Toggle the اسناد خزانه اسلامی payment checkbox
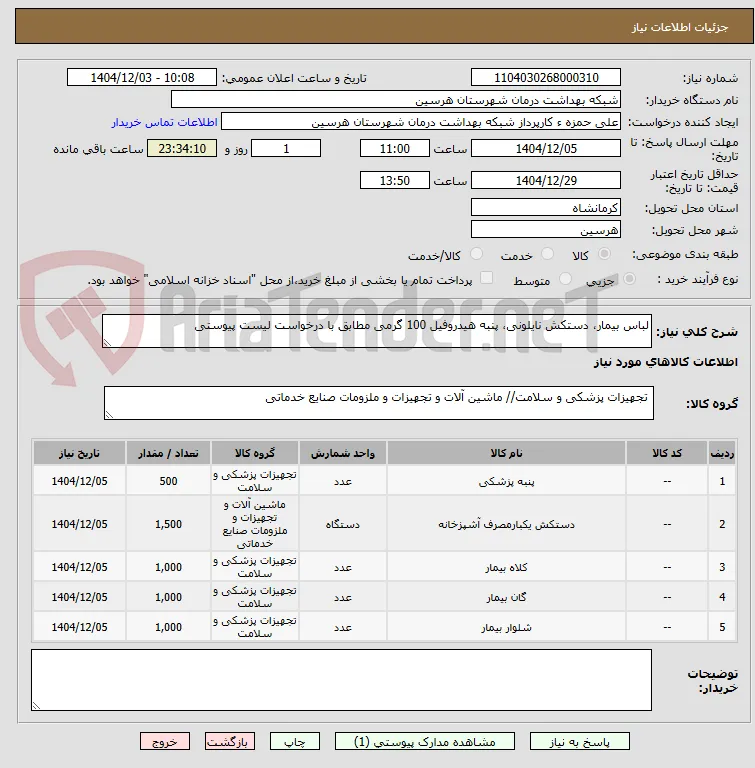Screen dimensions: 755x768 click(x=486, y=278)
